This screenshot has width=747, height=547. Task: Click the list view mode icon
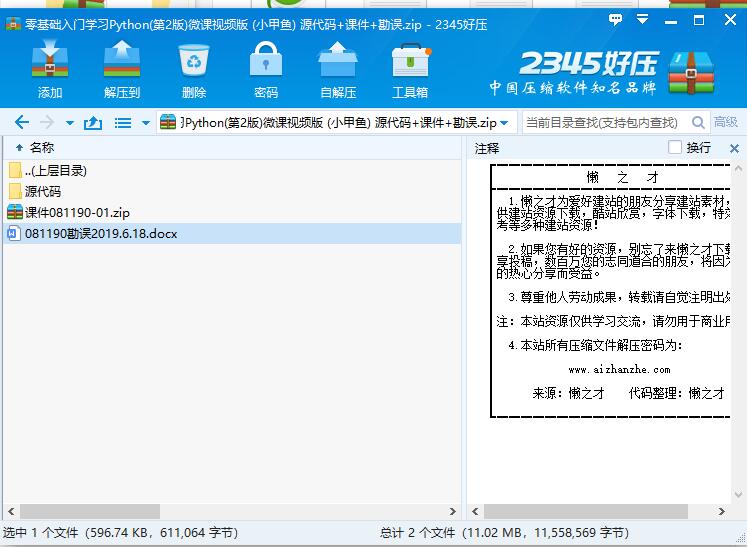pos(123,123)
